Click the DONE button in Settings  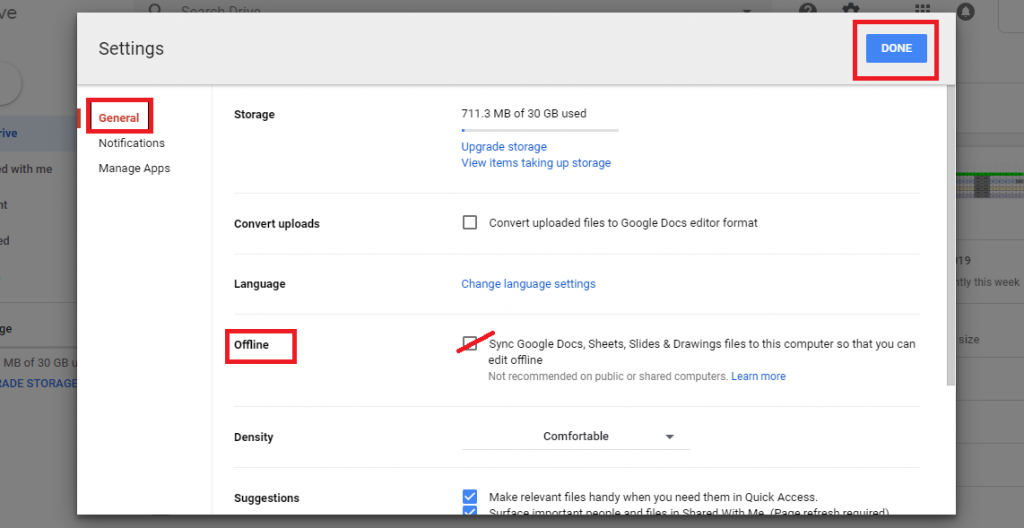[x=896, y=48]
